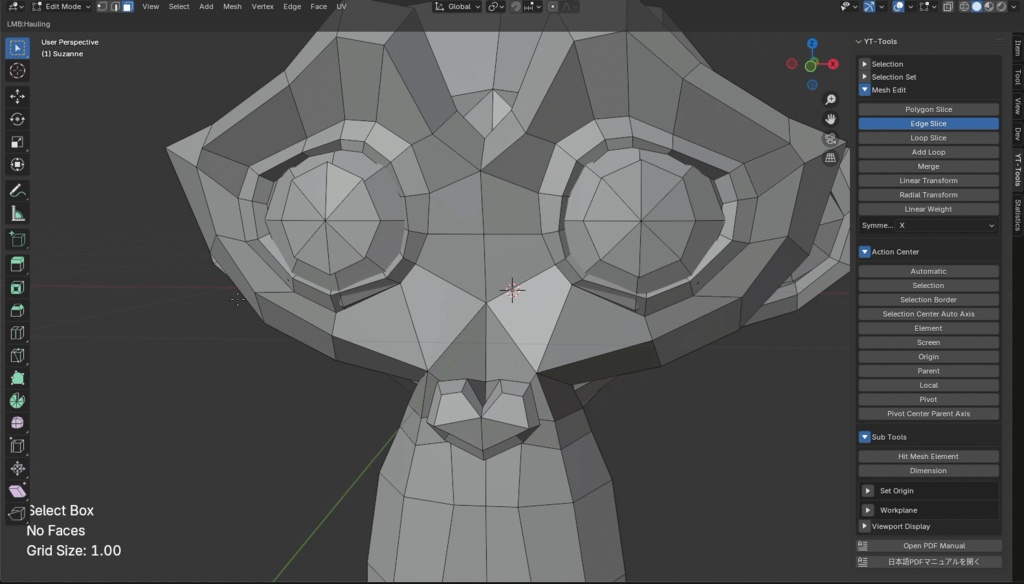The height and width of the screenshot is (584, 1024).
Task: Select the Annotate tool
Action: (x=16, y=190)
